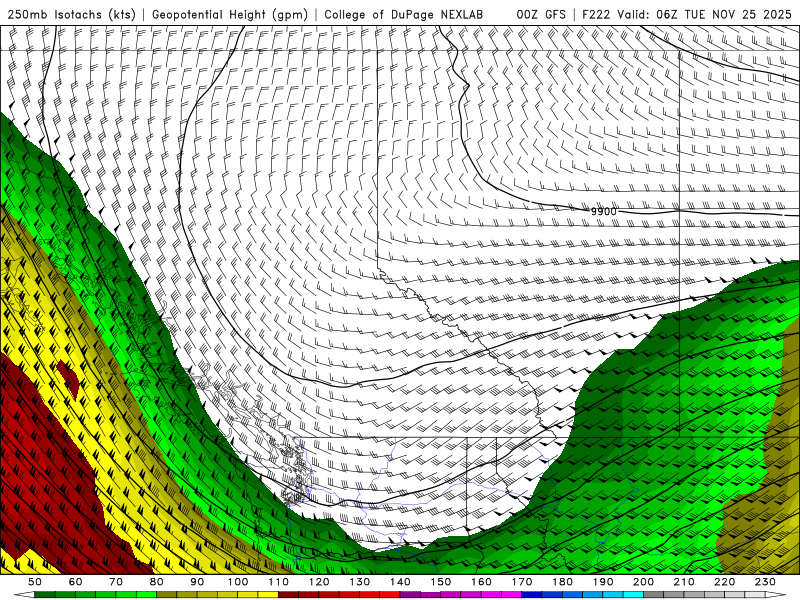Pick the dark gray swatch starting at 200
The height and width of the screenshot is (600, 800).
[x=654, y=595]
